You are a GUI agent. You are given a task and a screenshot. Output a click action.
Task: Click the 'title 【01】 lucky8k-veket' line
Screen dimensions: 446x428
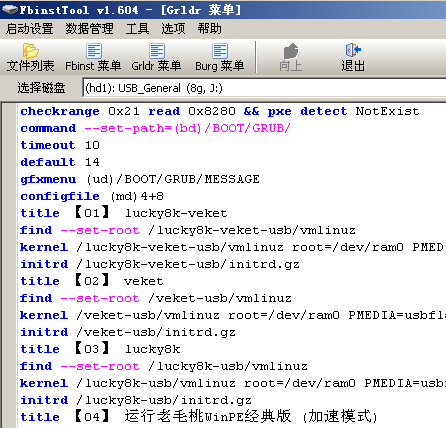(x=124, y=213)
